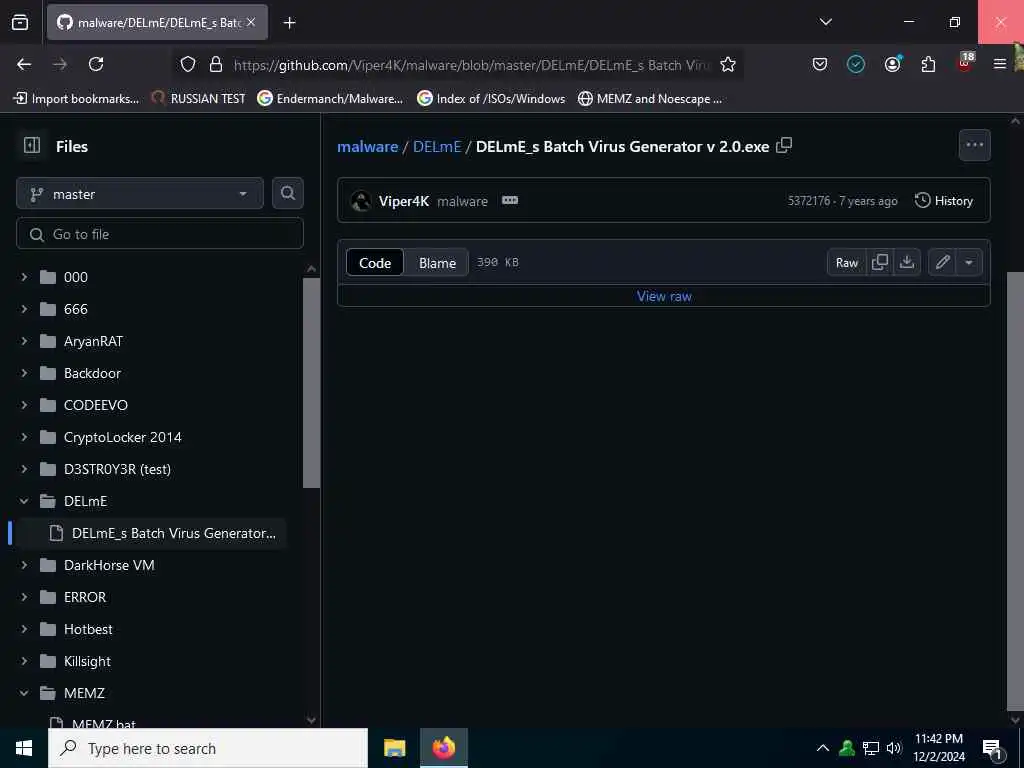Open a new browser tab
This screenshot has height=768, width=1024.
click(289, 23)
